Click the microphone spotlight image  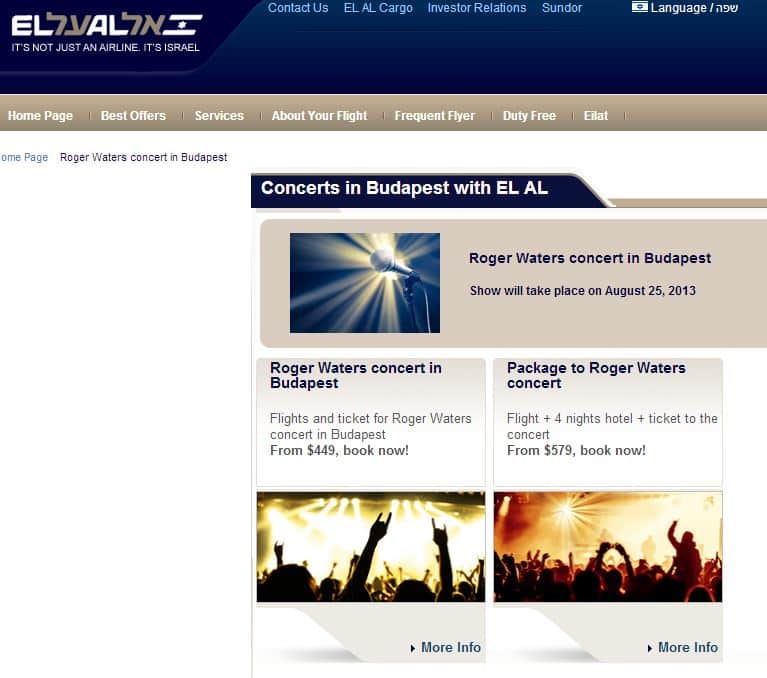coord(365,283)
